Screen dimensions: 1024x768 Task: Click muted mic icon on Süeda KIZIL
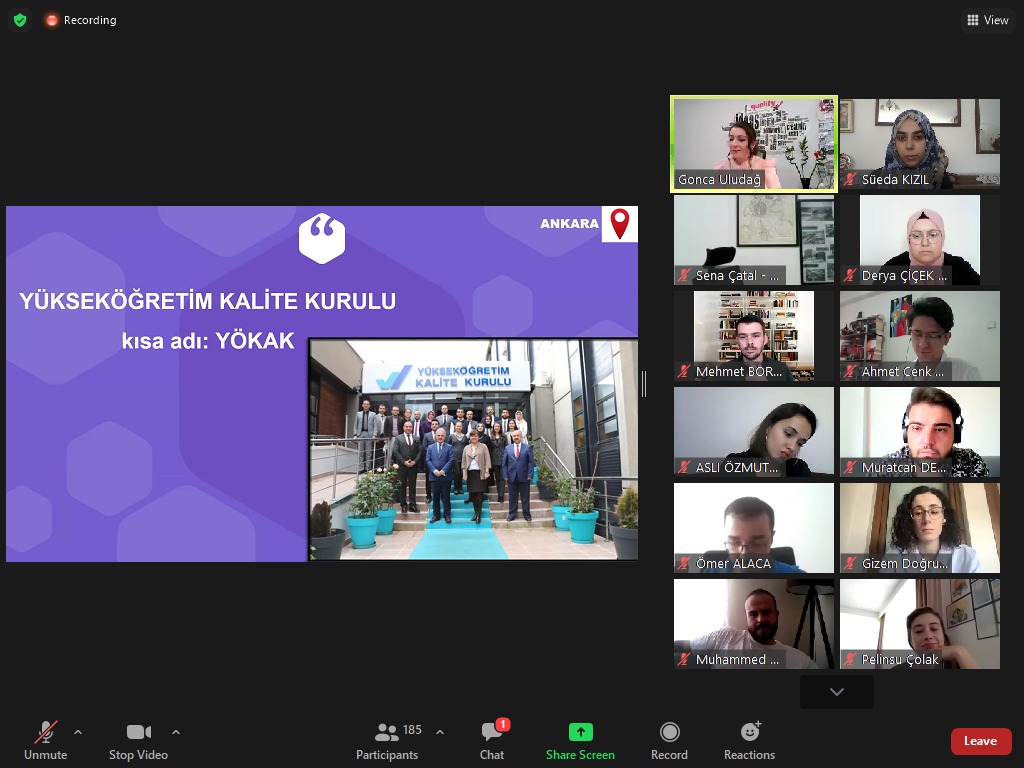pos(850,179)
